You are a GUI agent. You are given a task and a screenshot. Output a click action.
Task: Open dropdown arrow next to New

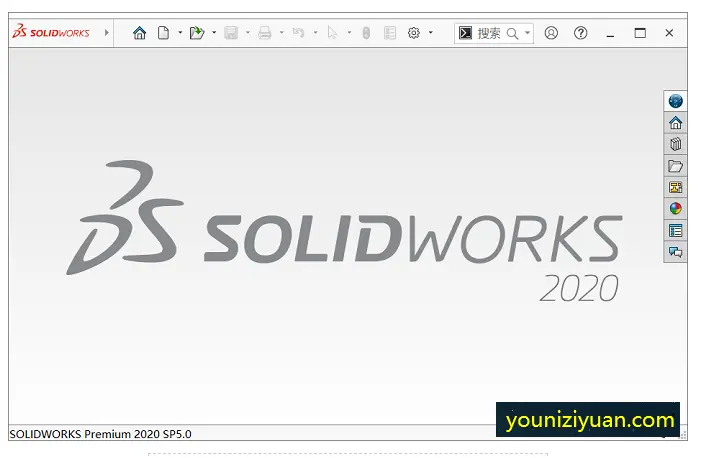[180, 33]
